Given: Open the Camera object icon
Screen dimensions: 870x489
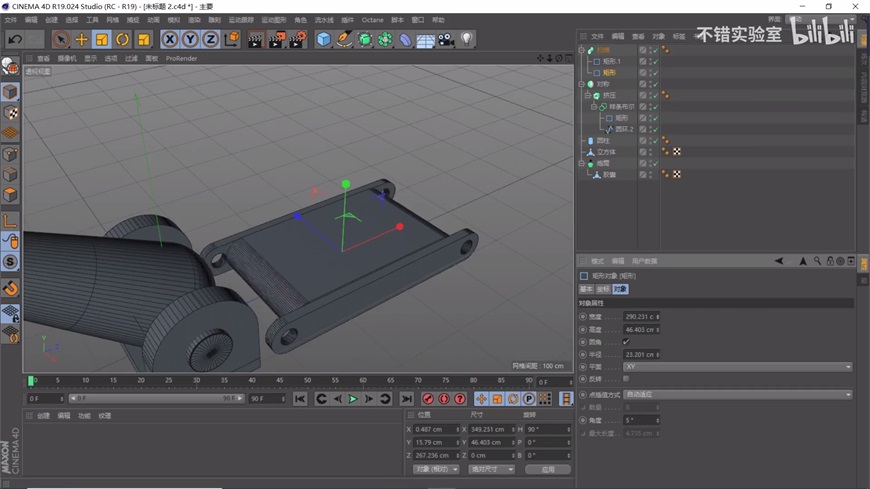Looking at the screenshot, I should tap(446, 40).
